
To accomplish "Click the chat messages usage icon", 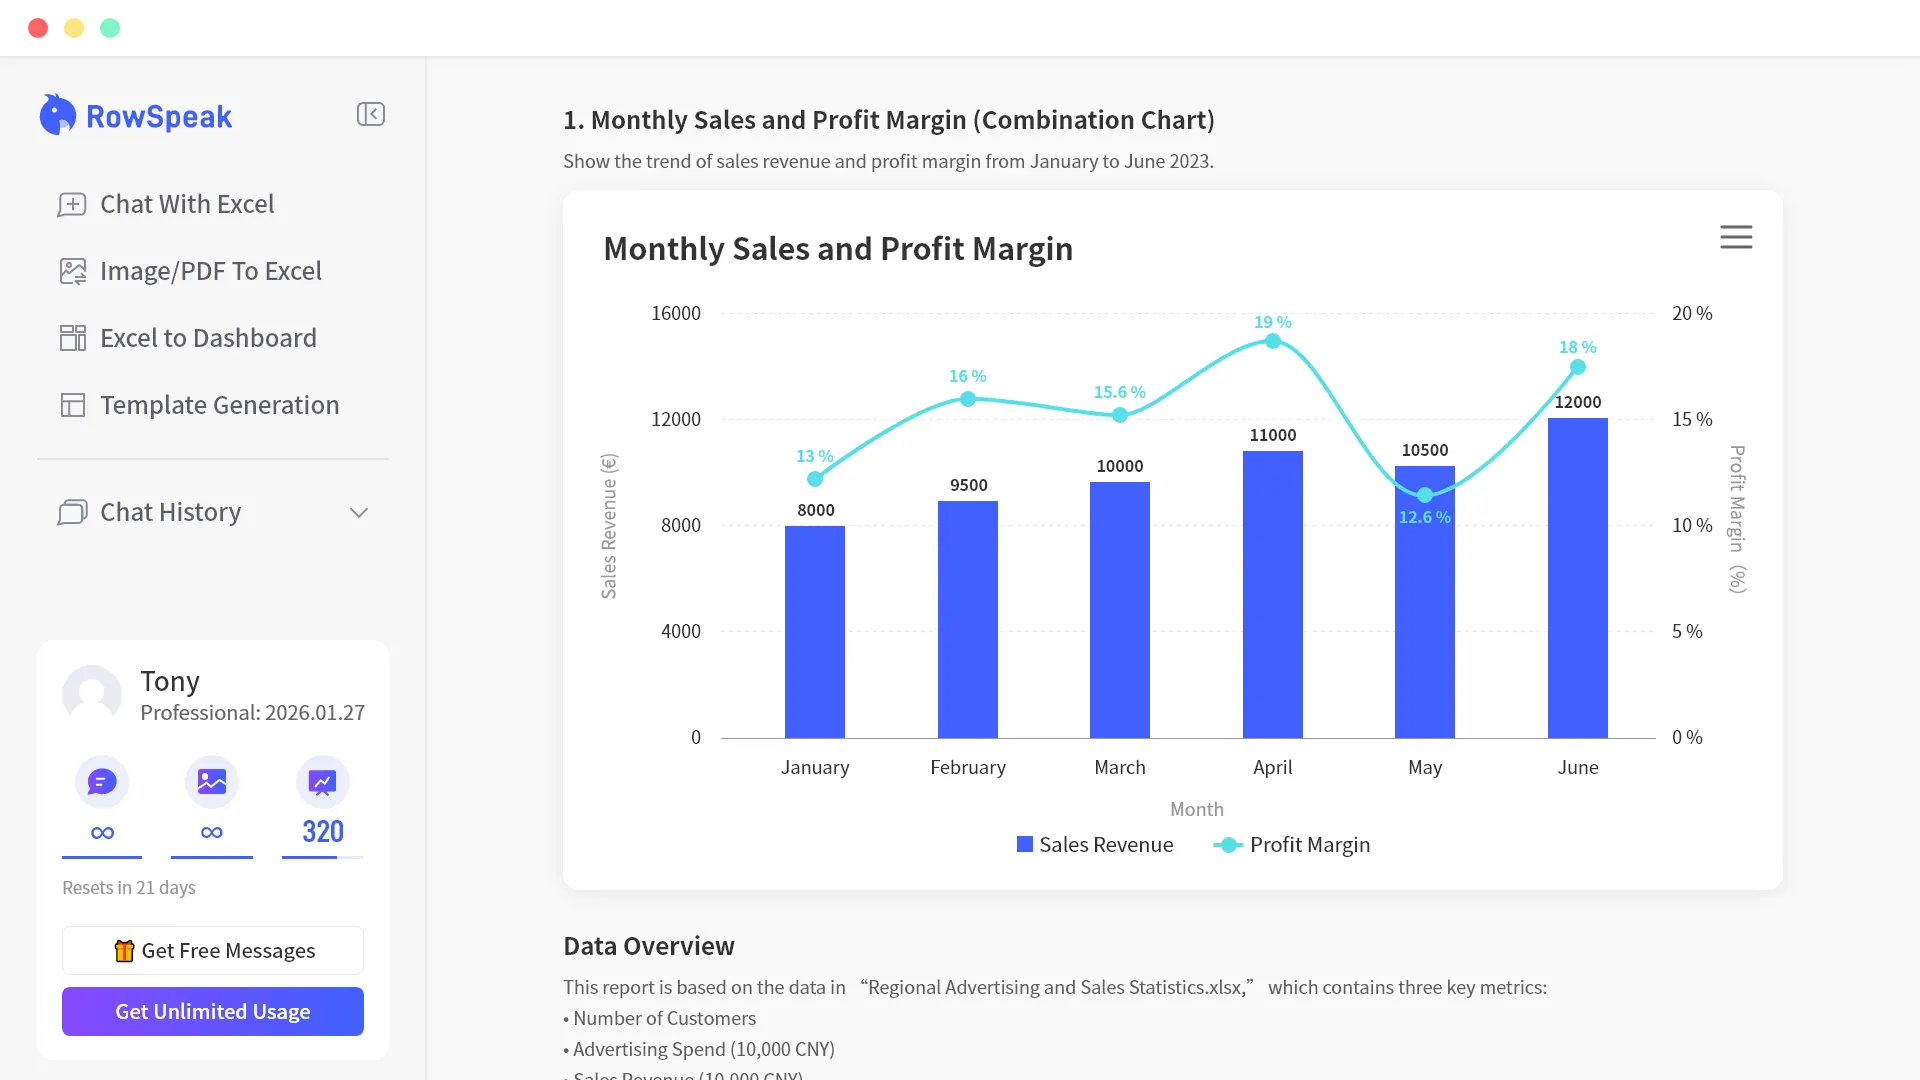I will click(x=101, y=781).
